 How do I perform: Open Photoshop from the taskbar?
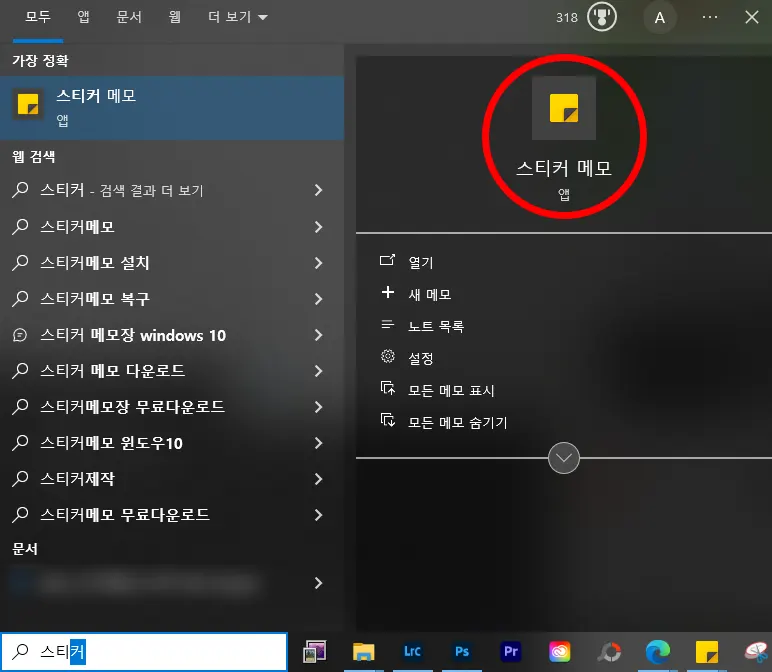pos(461,652)
